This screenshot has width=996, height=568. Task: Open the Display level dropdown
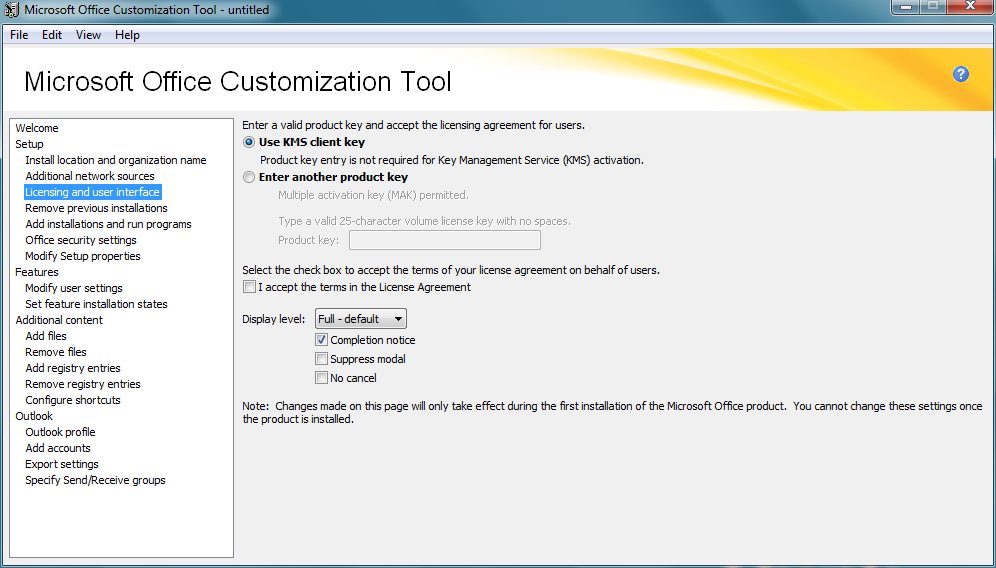(x=361, y=319)
